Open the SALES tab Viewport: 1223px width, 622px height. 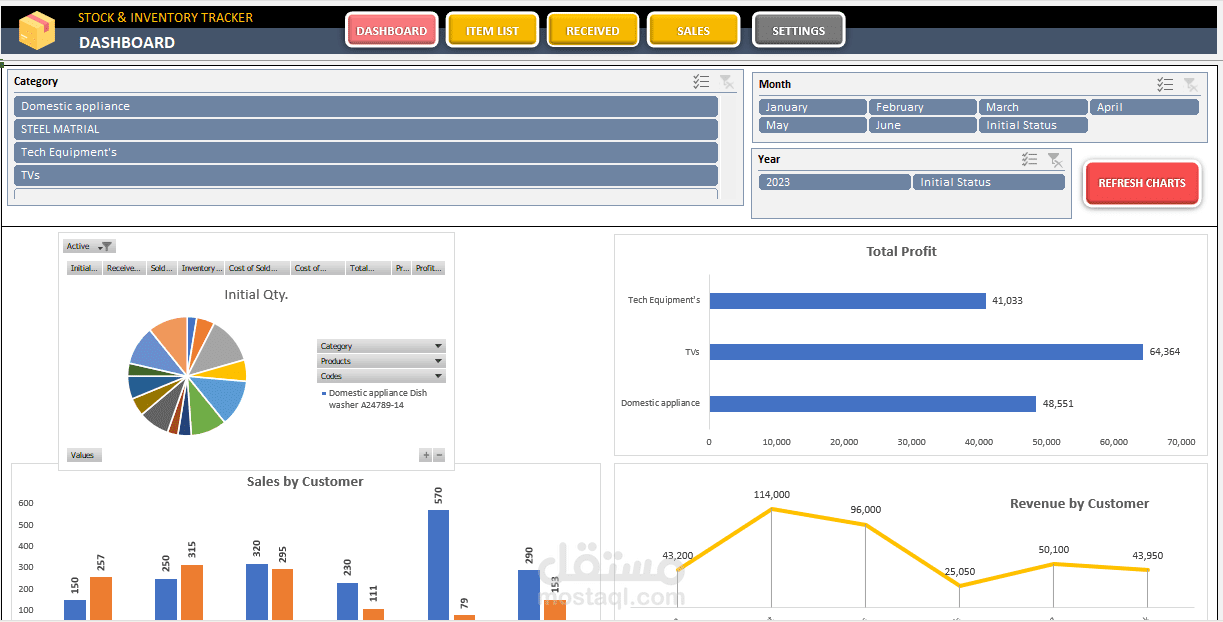click(x=693, y=30)
